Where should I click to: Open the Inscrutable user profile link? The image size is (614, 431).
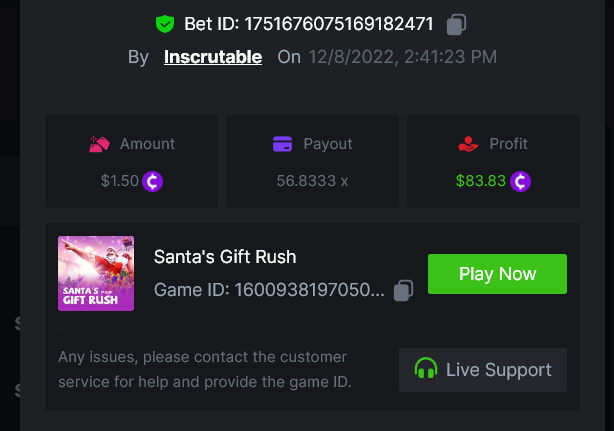coord(213,57)
